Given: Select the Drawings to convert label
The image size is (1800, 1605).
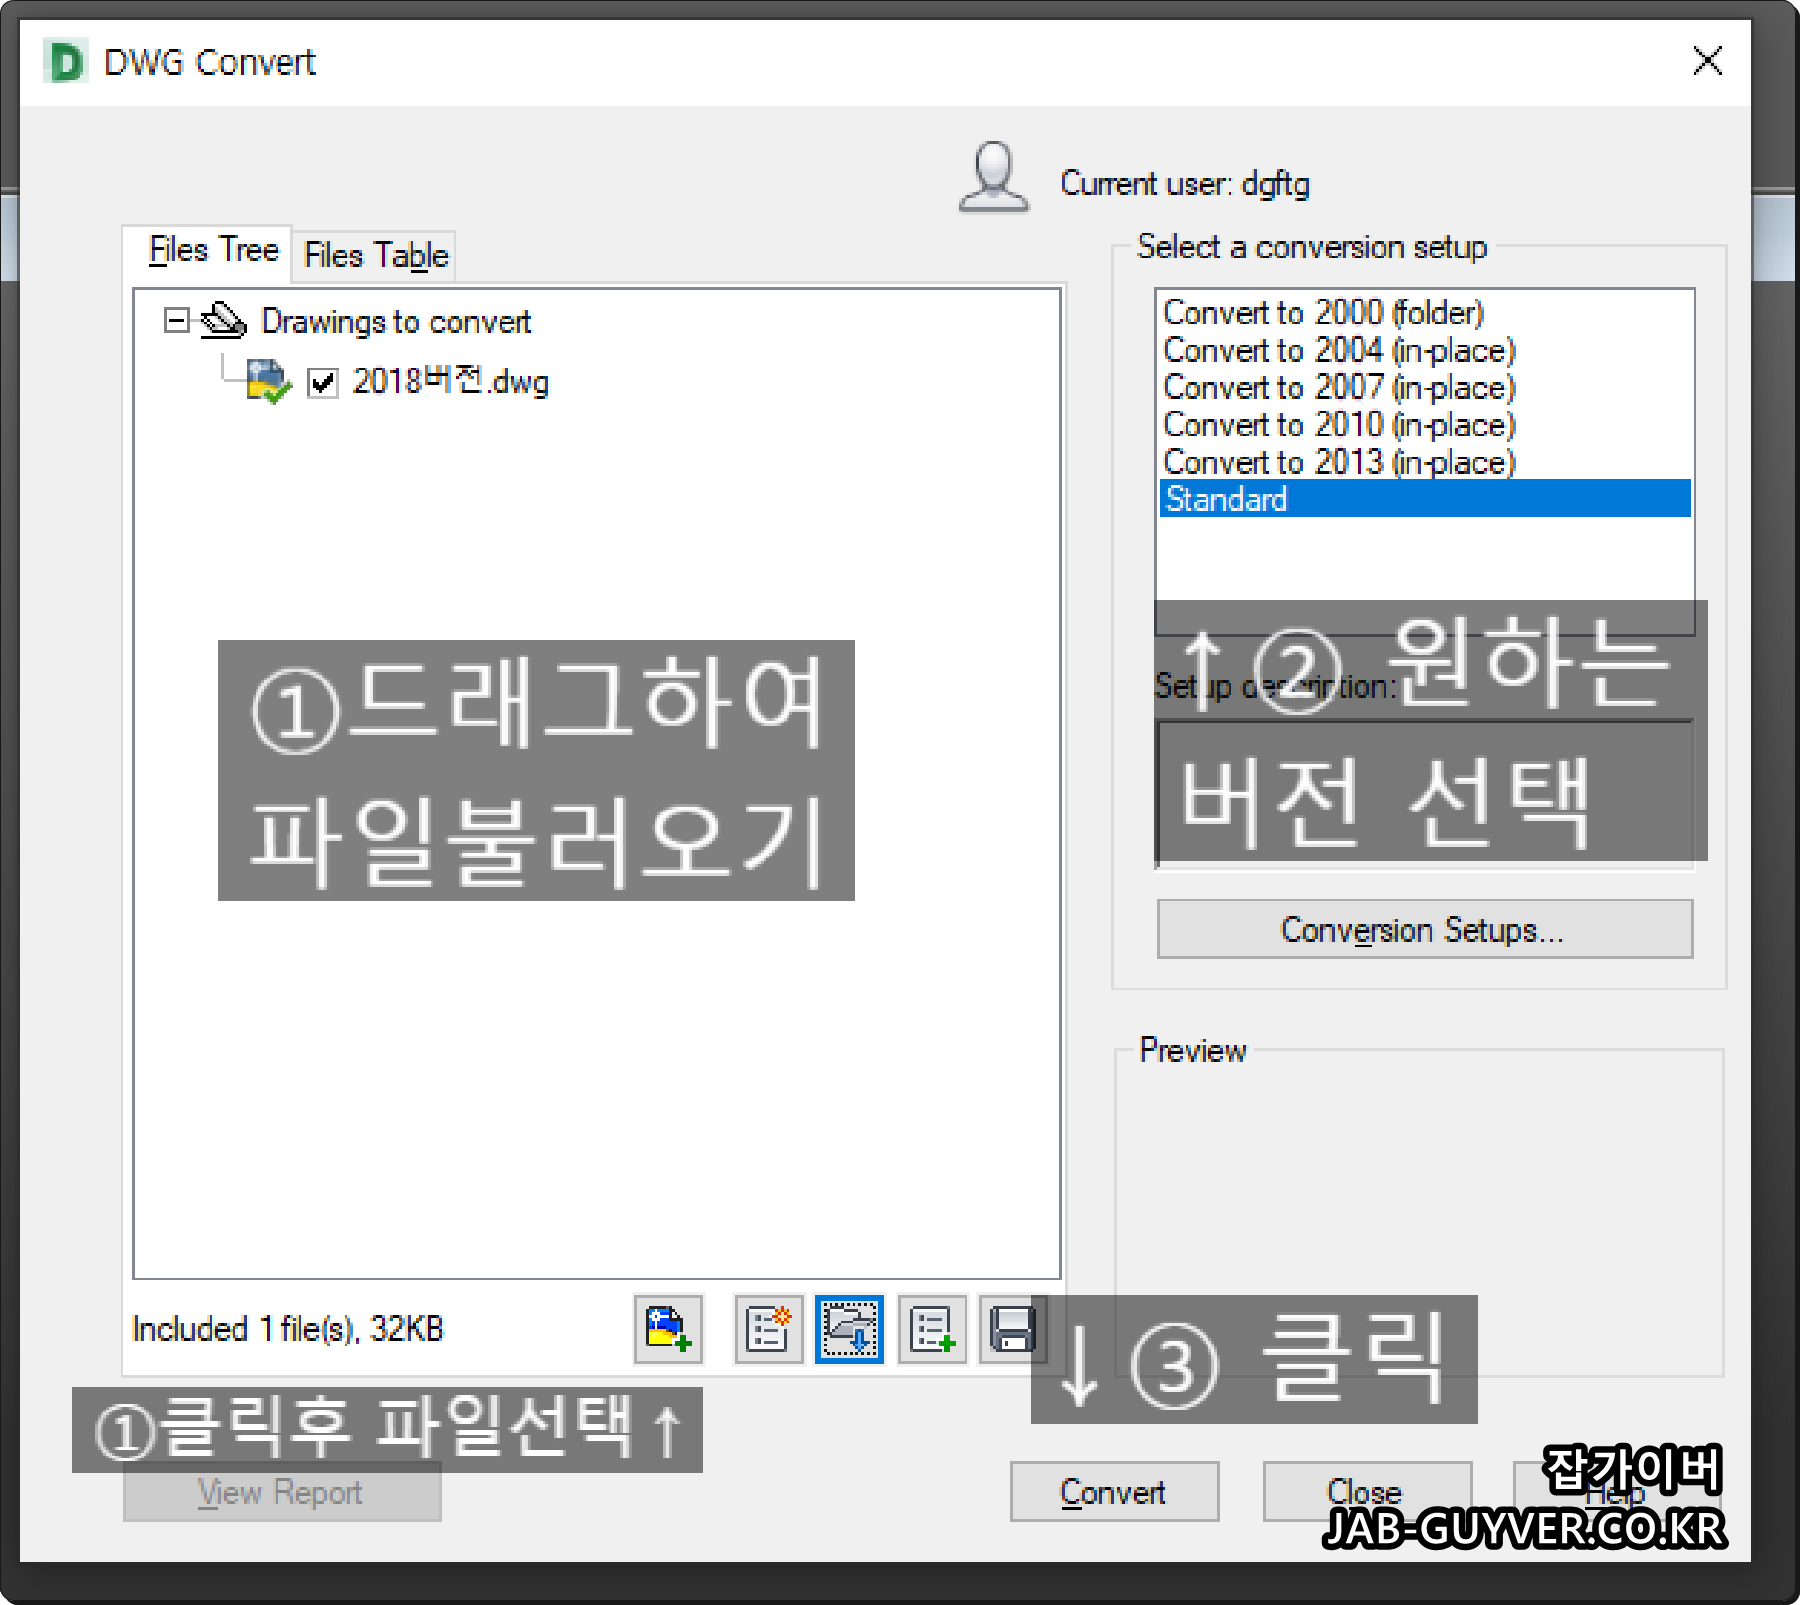Looking at the screenshot, I should click(x=396, y=321).
